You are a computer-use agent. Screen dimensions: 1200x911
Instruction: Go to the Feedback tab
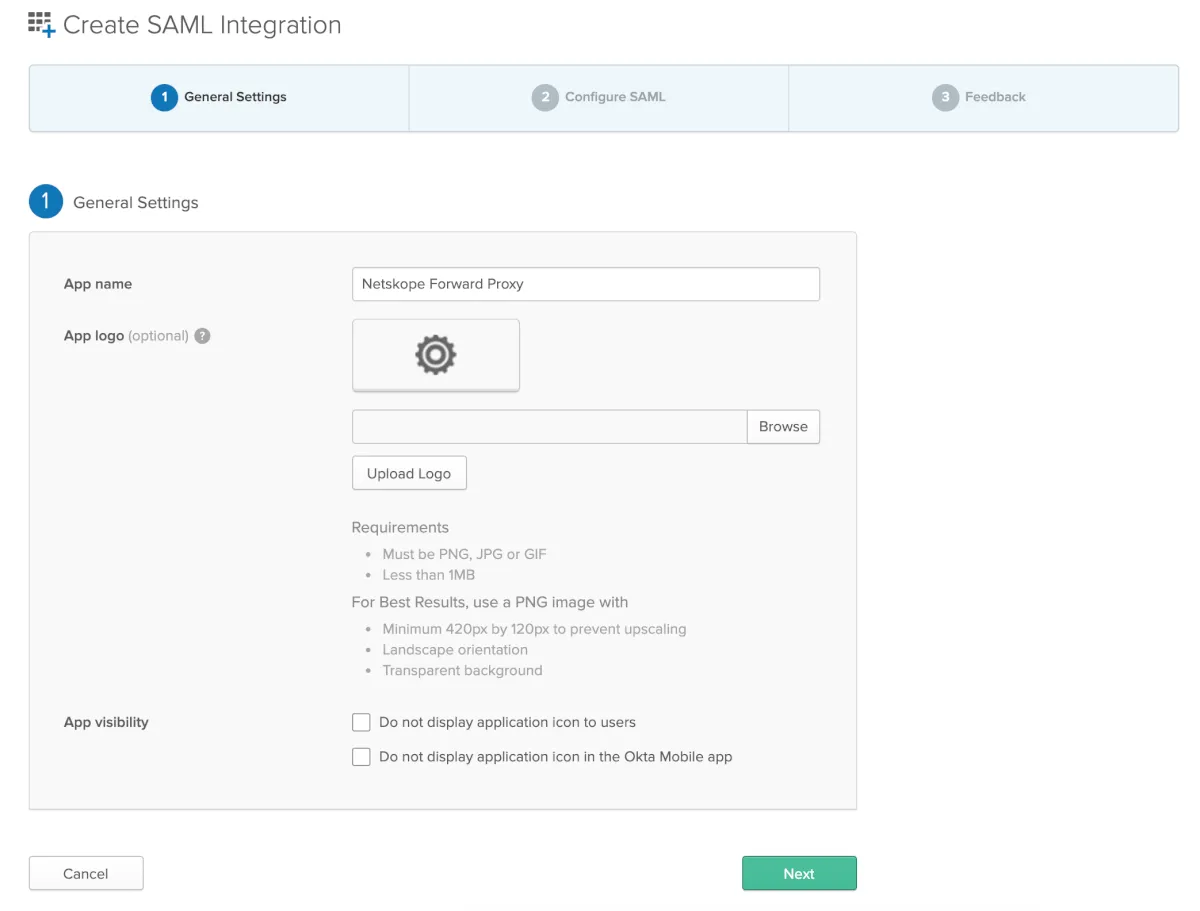[995, 97]
